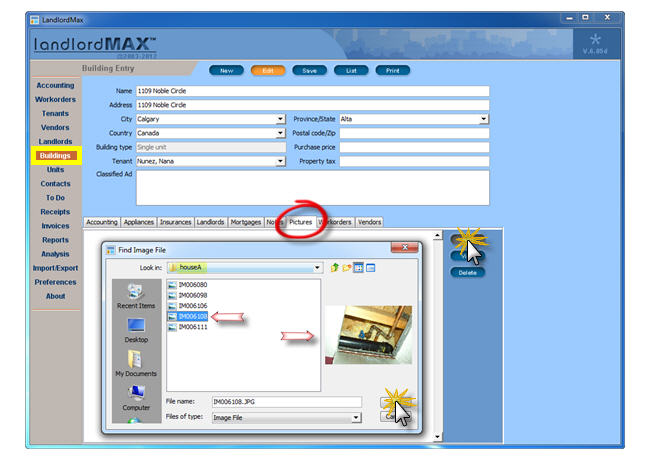This screenshot has width=650, height=460.
Task: Select file IM006106
Action: tap(188, 306)
